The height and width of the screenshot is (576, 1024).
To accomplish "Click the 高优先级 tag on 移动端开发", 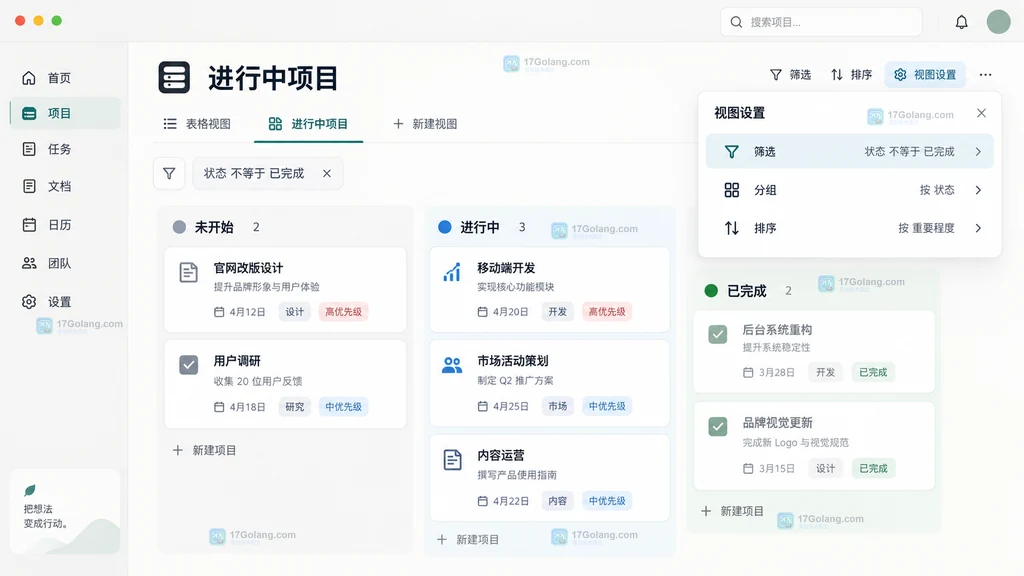I will pyautogui.click(x=607, y=312).
